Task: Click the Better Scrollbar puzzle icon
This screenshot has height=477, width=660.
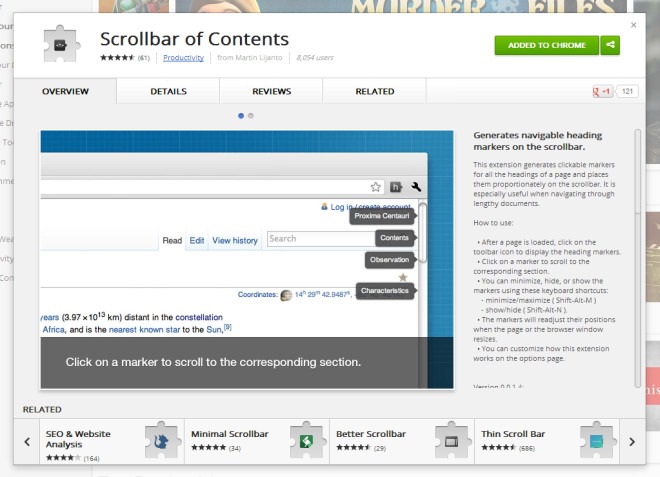Action: 451,440
